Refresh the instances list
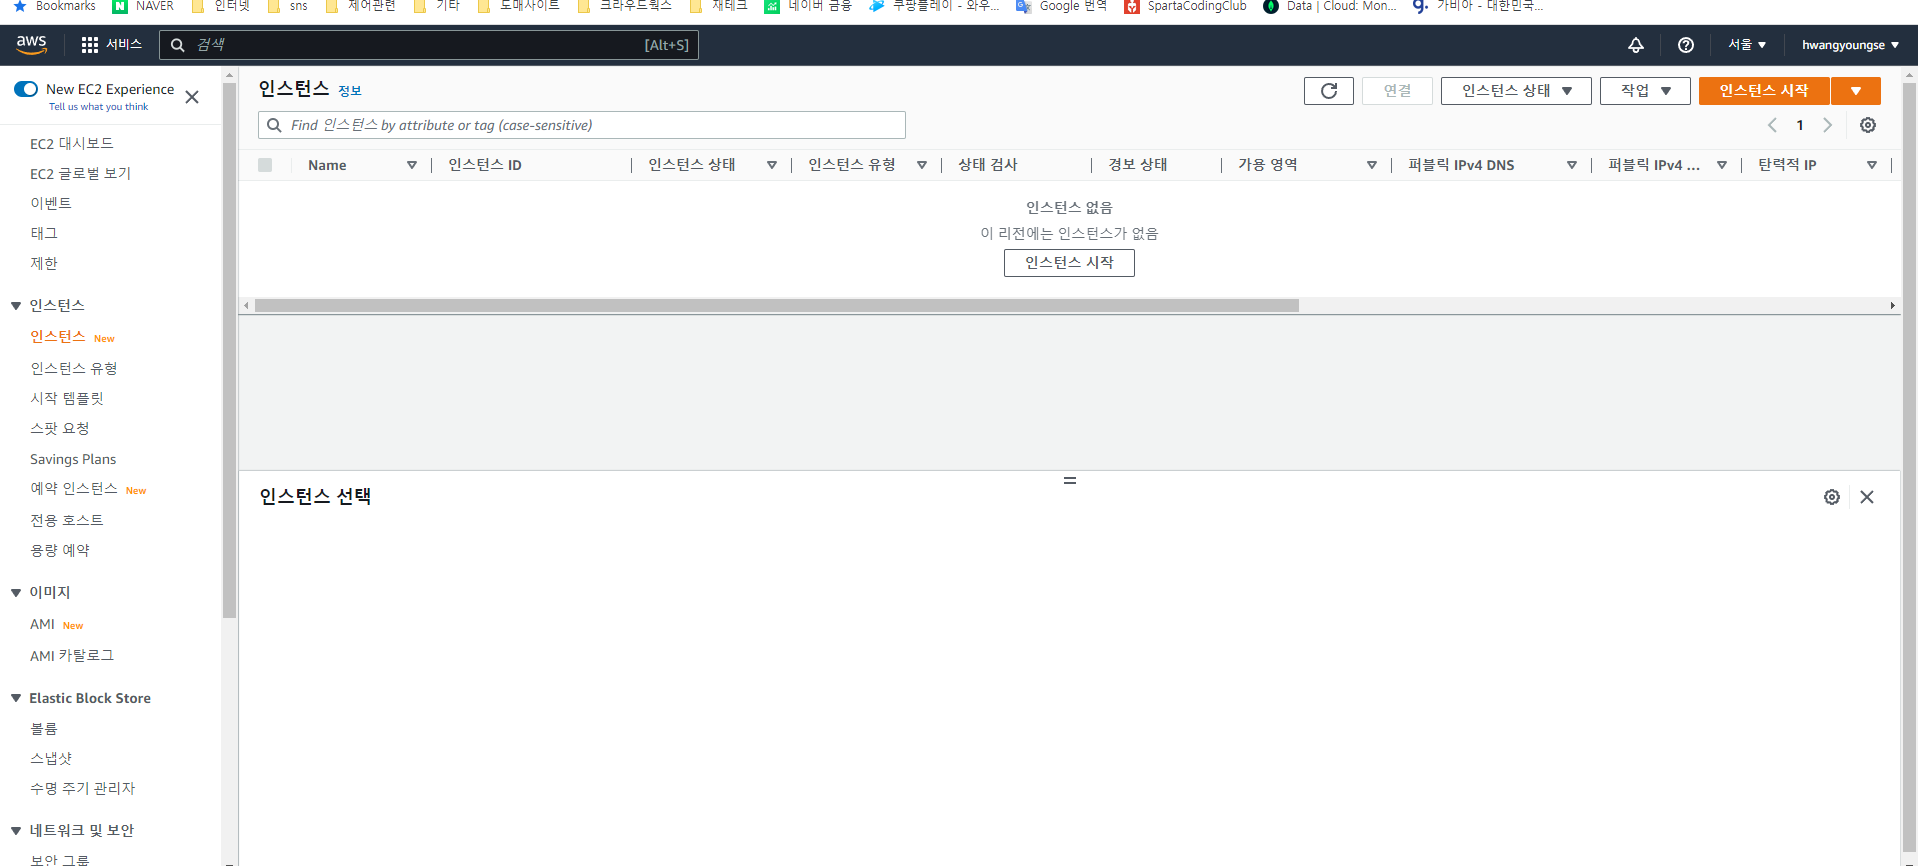Viewport: 1918px width, 866px height. [x=1329, y=91]
